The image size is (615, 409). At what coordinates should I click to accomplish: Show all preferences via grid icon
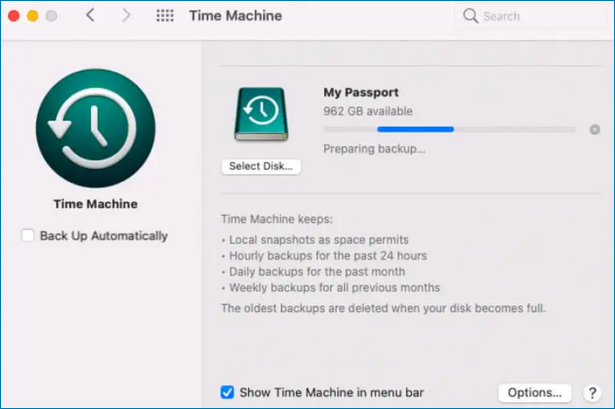coord(165,16)
